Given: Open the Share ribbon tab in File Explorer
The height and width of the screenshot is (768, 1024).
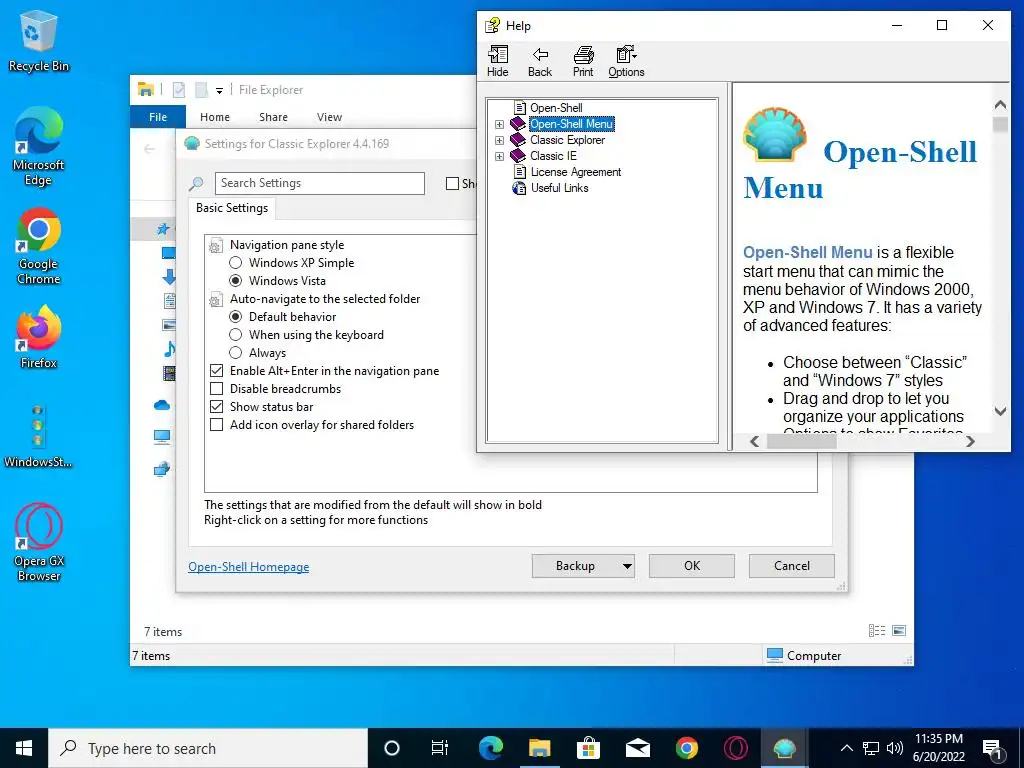Looking at the screenshot, I should coord(273,117).
